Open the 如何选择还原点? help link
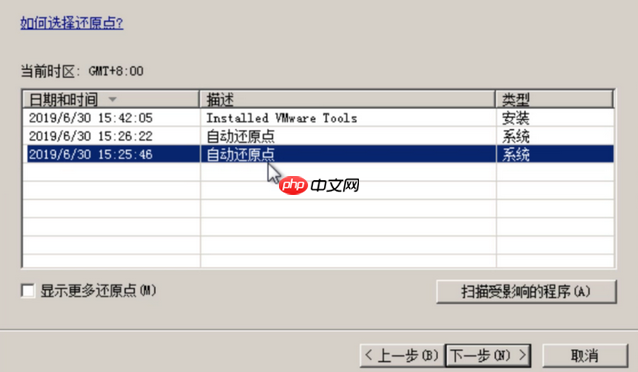 [x=72, y=23]
